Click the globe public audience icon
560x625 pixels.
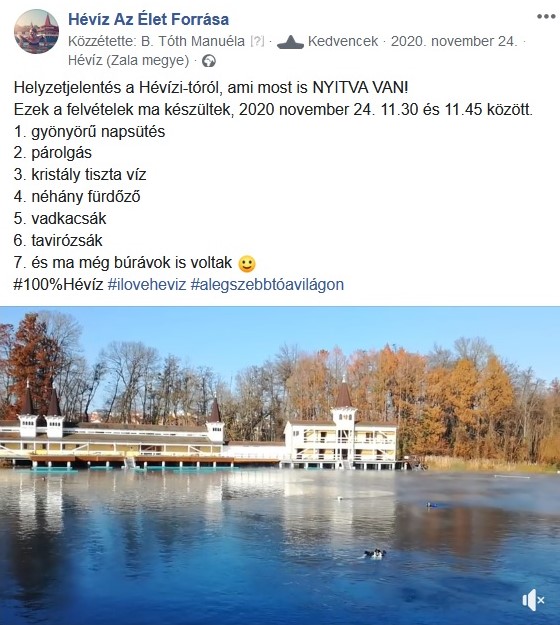click(209, 61)
